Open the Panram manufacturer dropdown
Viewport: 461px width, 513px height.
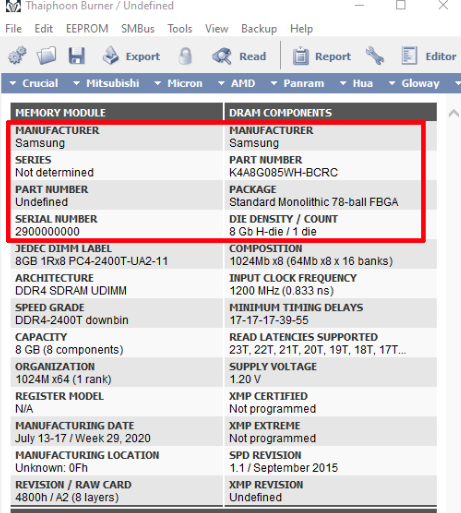click(297, 83)
